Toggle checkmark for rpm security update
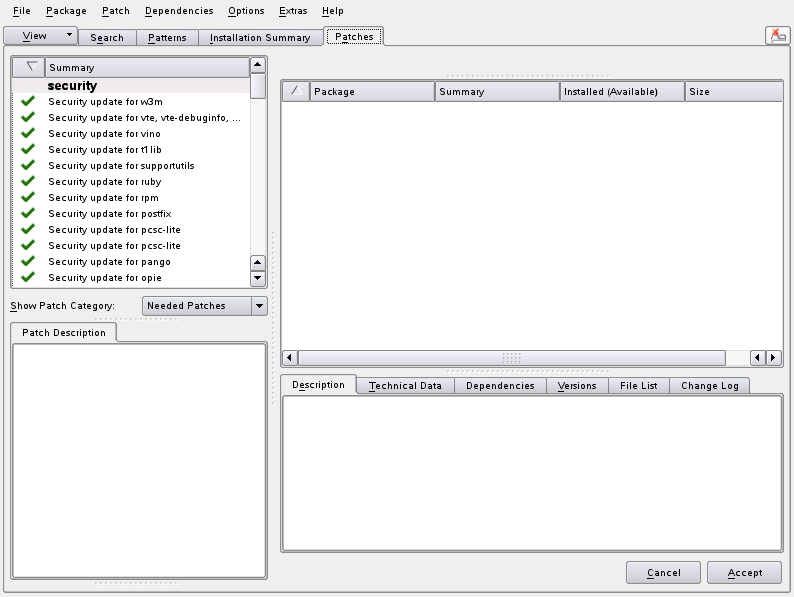Viewport: 794px width, 597px height. [28, 197]
